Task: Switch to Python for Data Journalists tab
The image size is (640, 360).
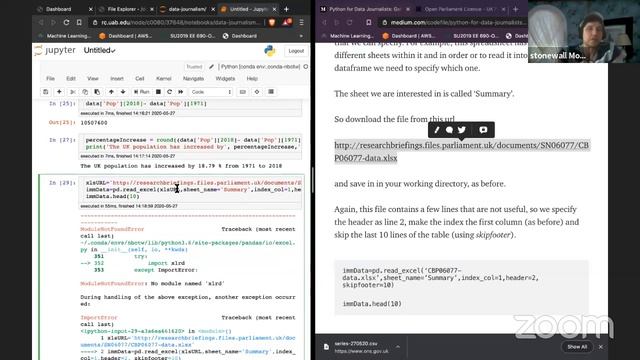Action: 364,9
